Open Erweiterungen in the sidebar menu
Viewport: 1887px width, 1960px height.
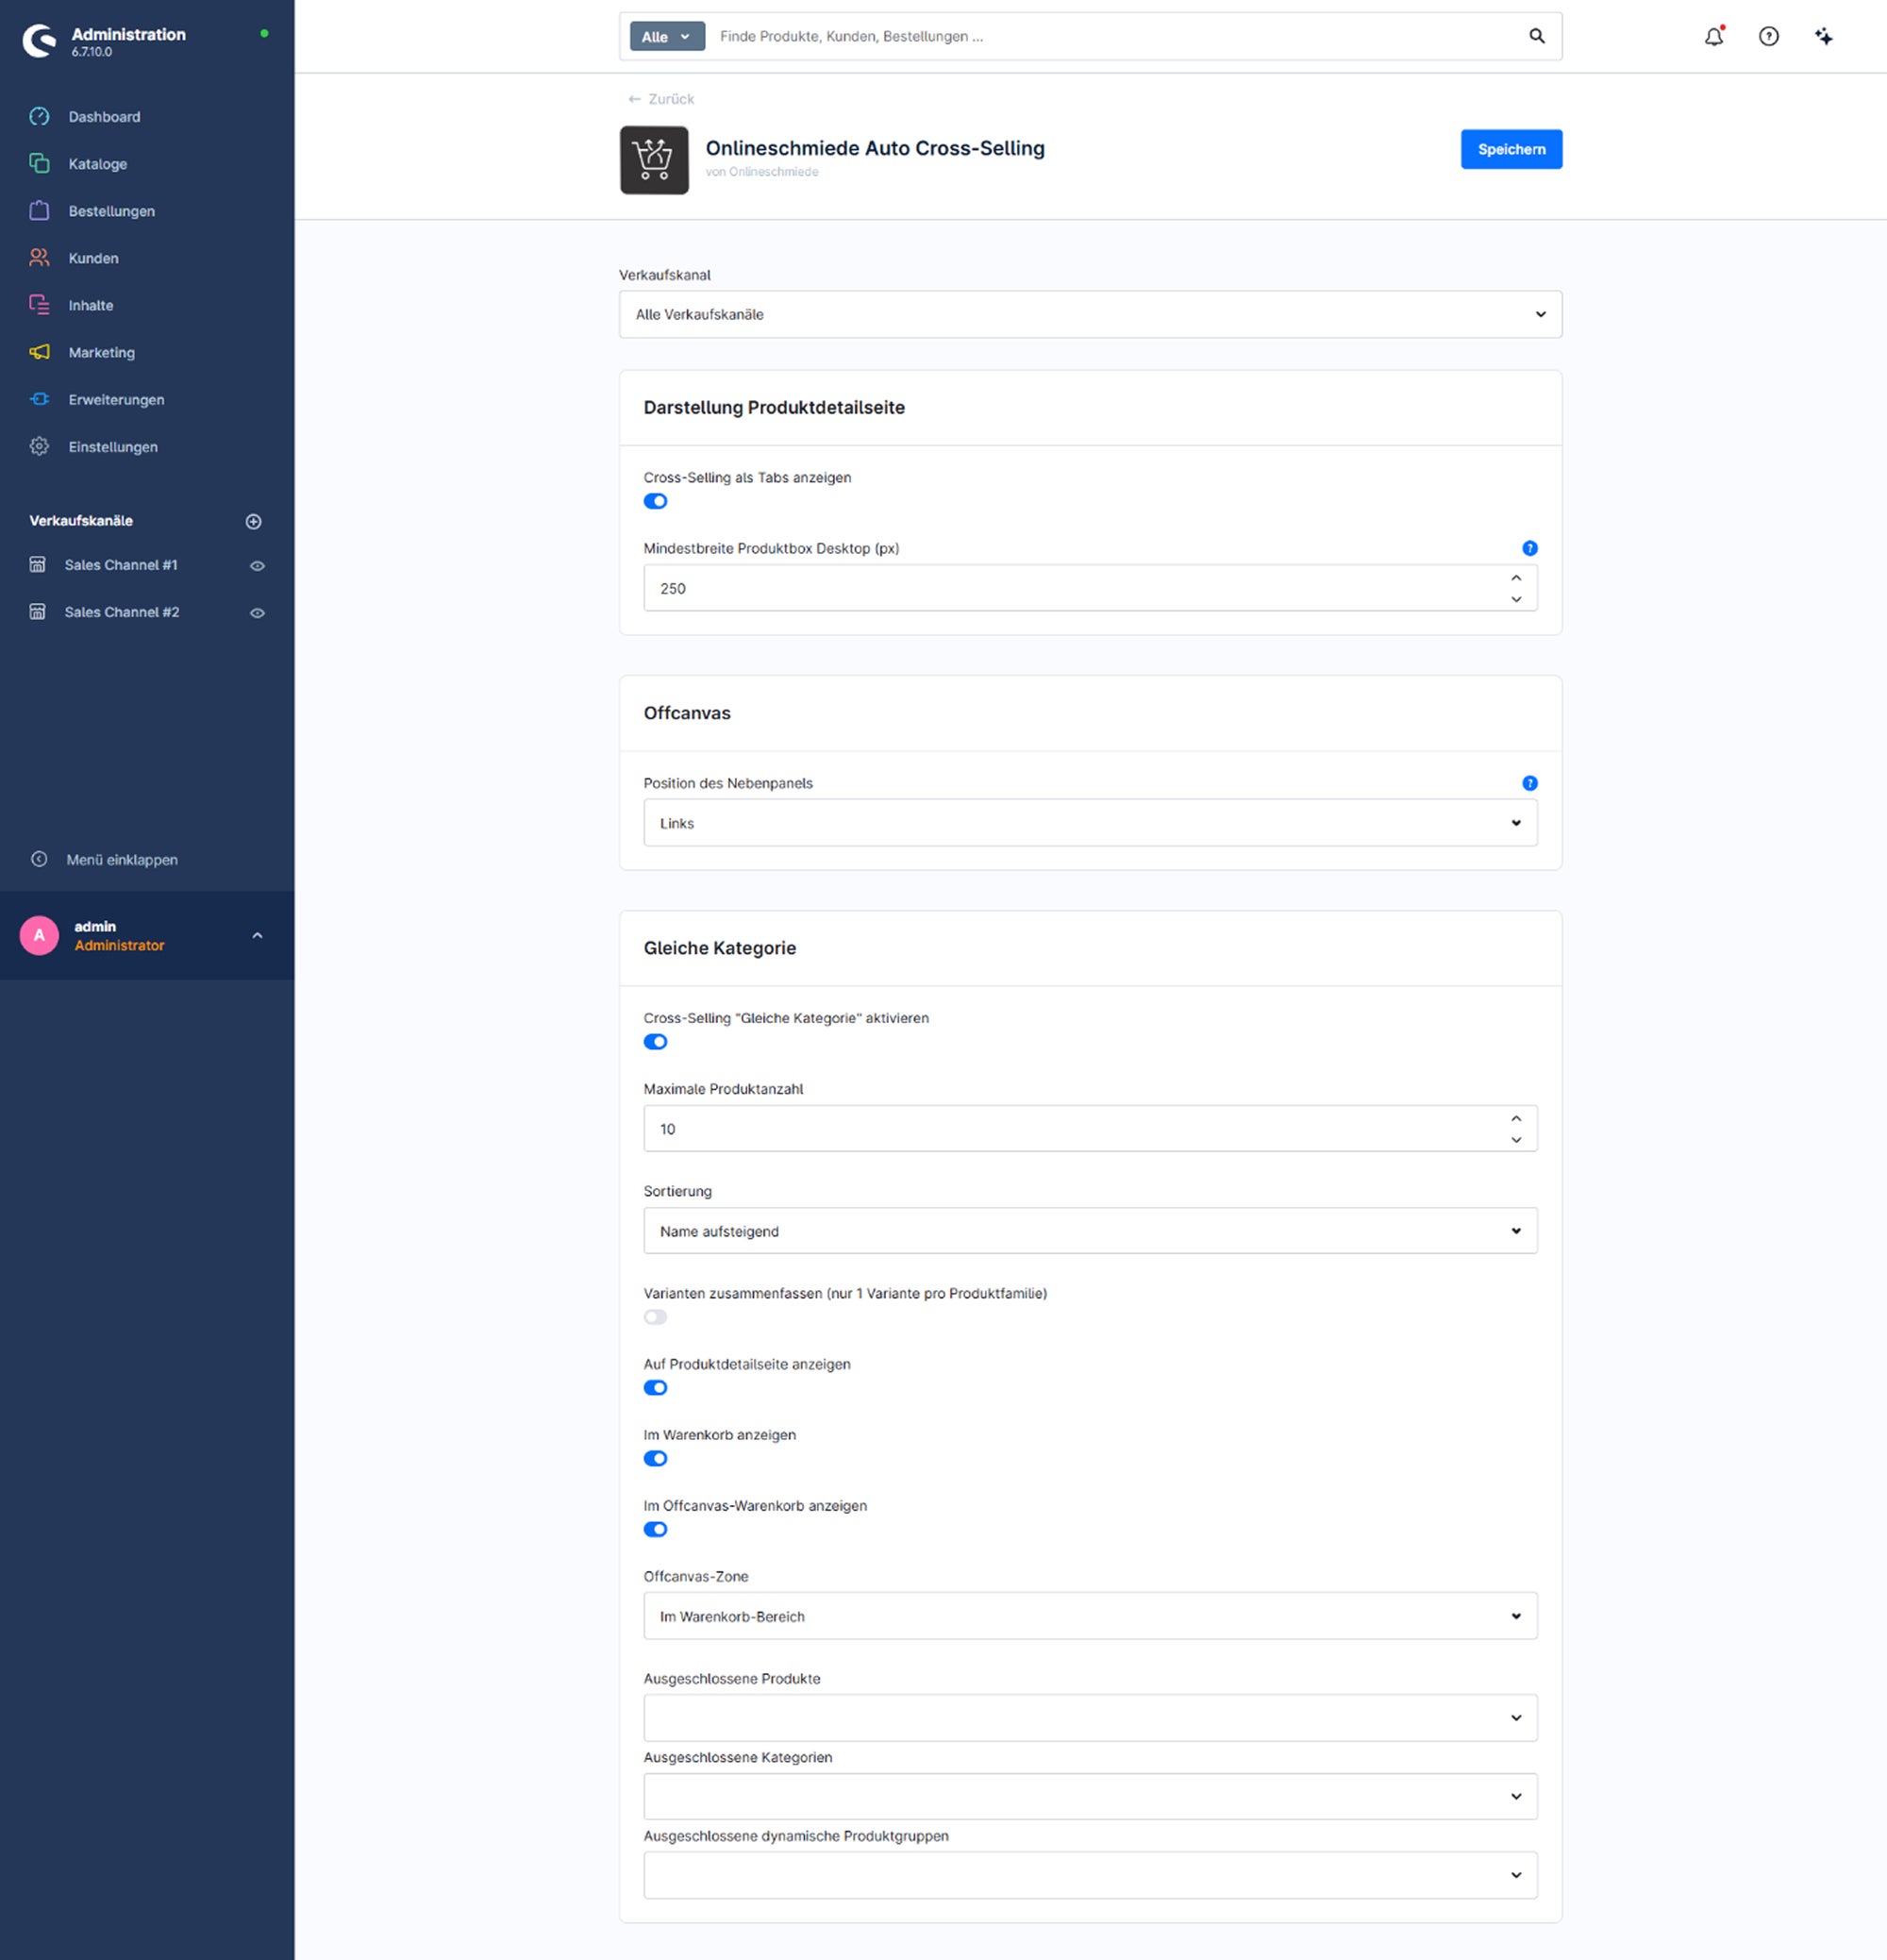pos(116,399)
